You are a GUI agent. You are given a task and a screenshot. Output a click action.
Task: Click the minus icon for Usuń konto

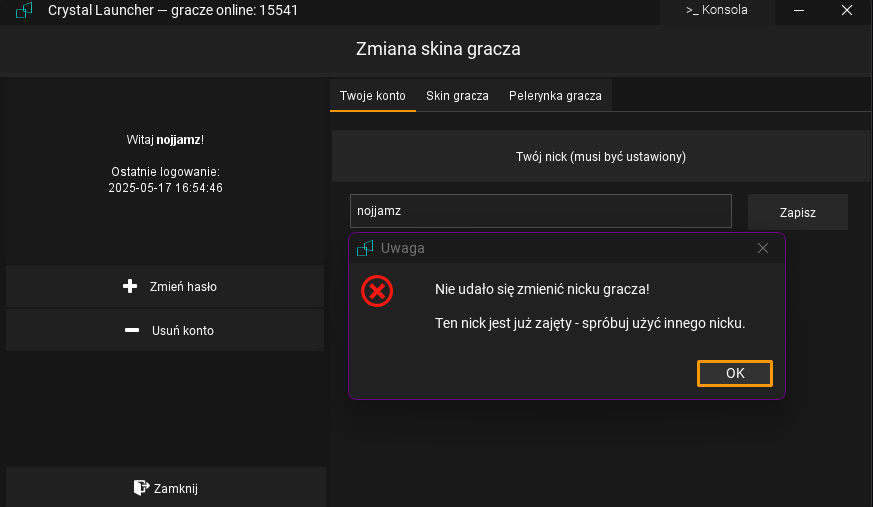click(x=132, y=331)
